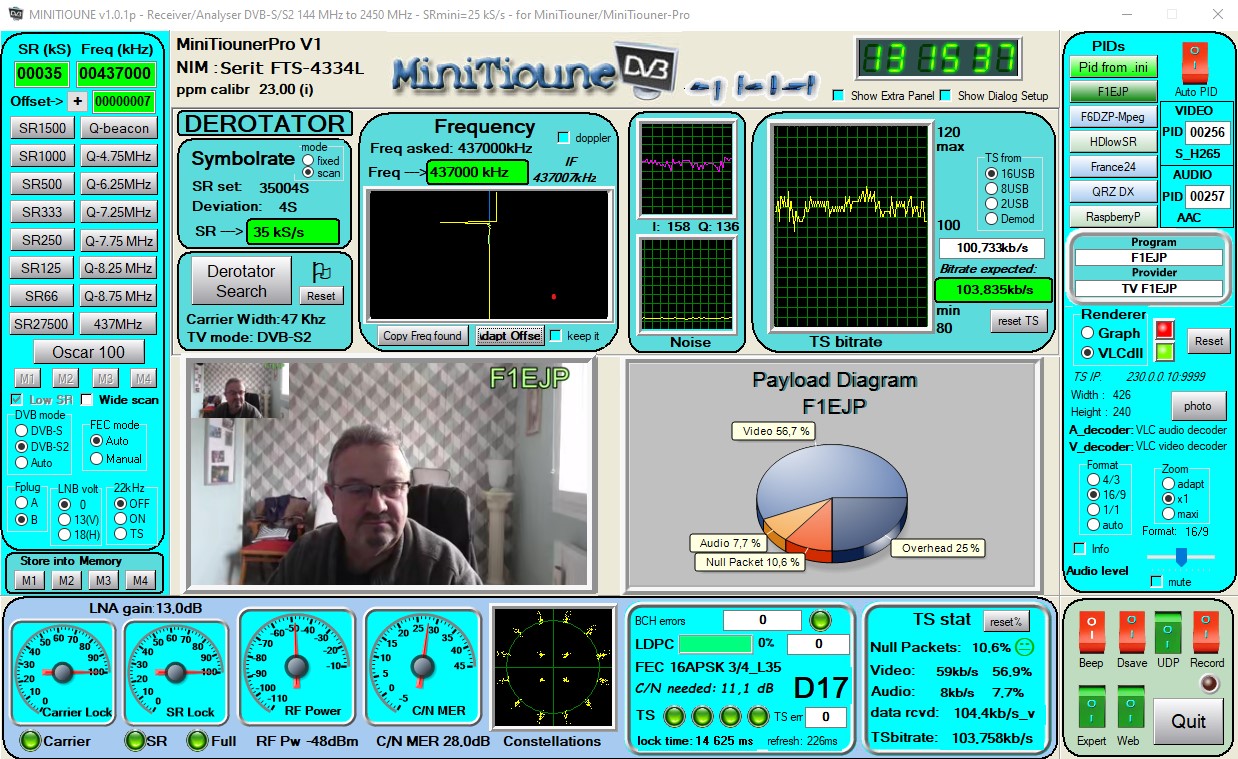Click the SR Lock gauge
The width and height of the screenshot is (1238, 759).
(176, 672)
